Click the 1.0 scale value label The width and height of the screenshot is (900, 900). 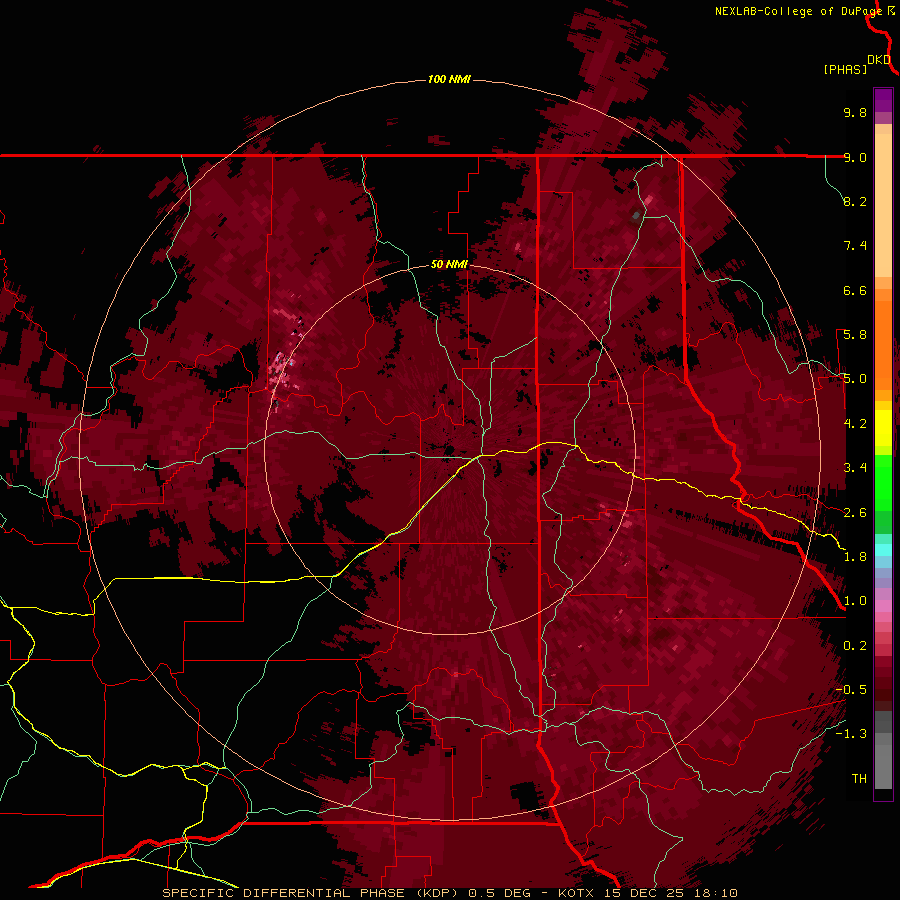(855, 601)
